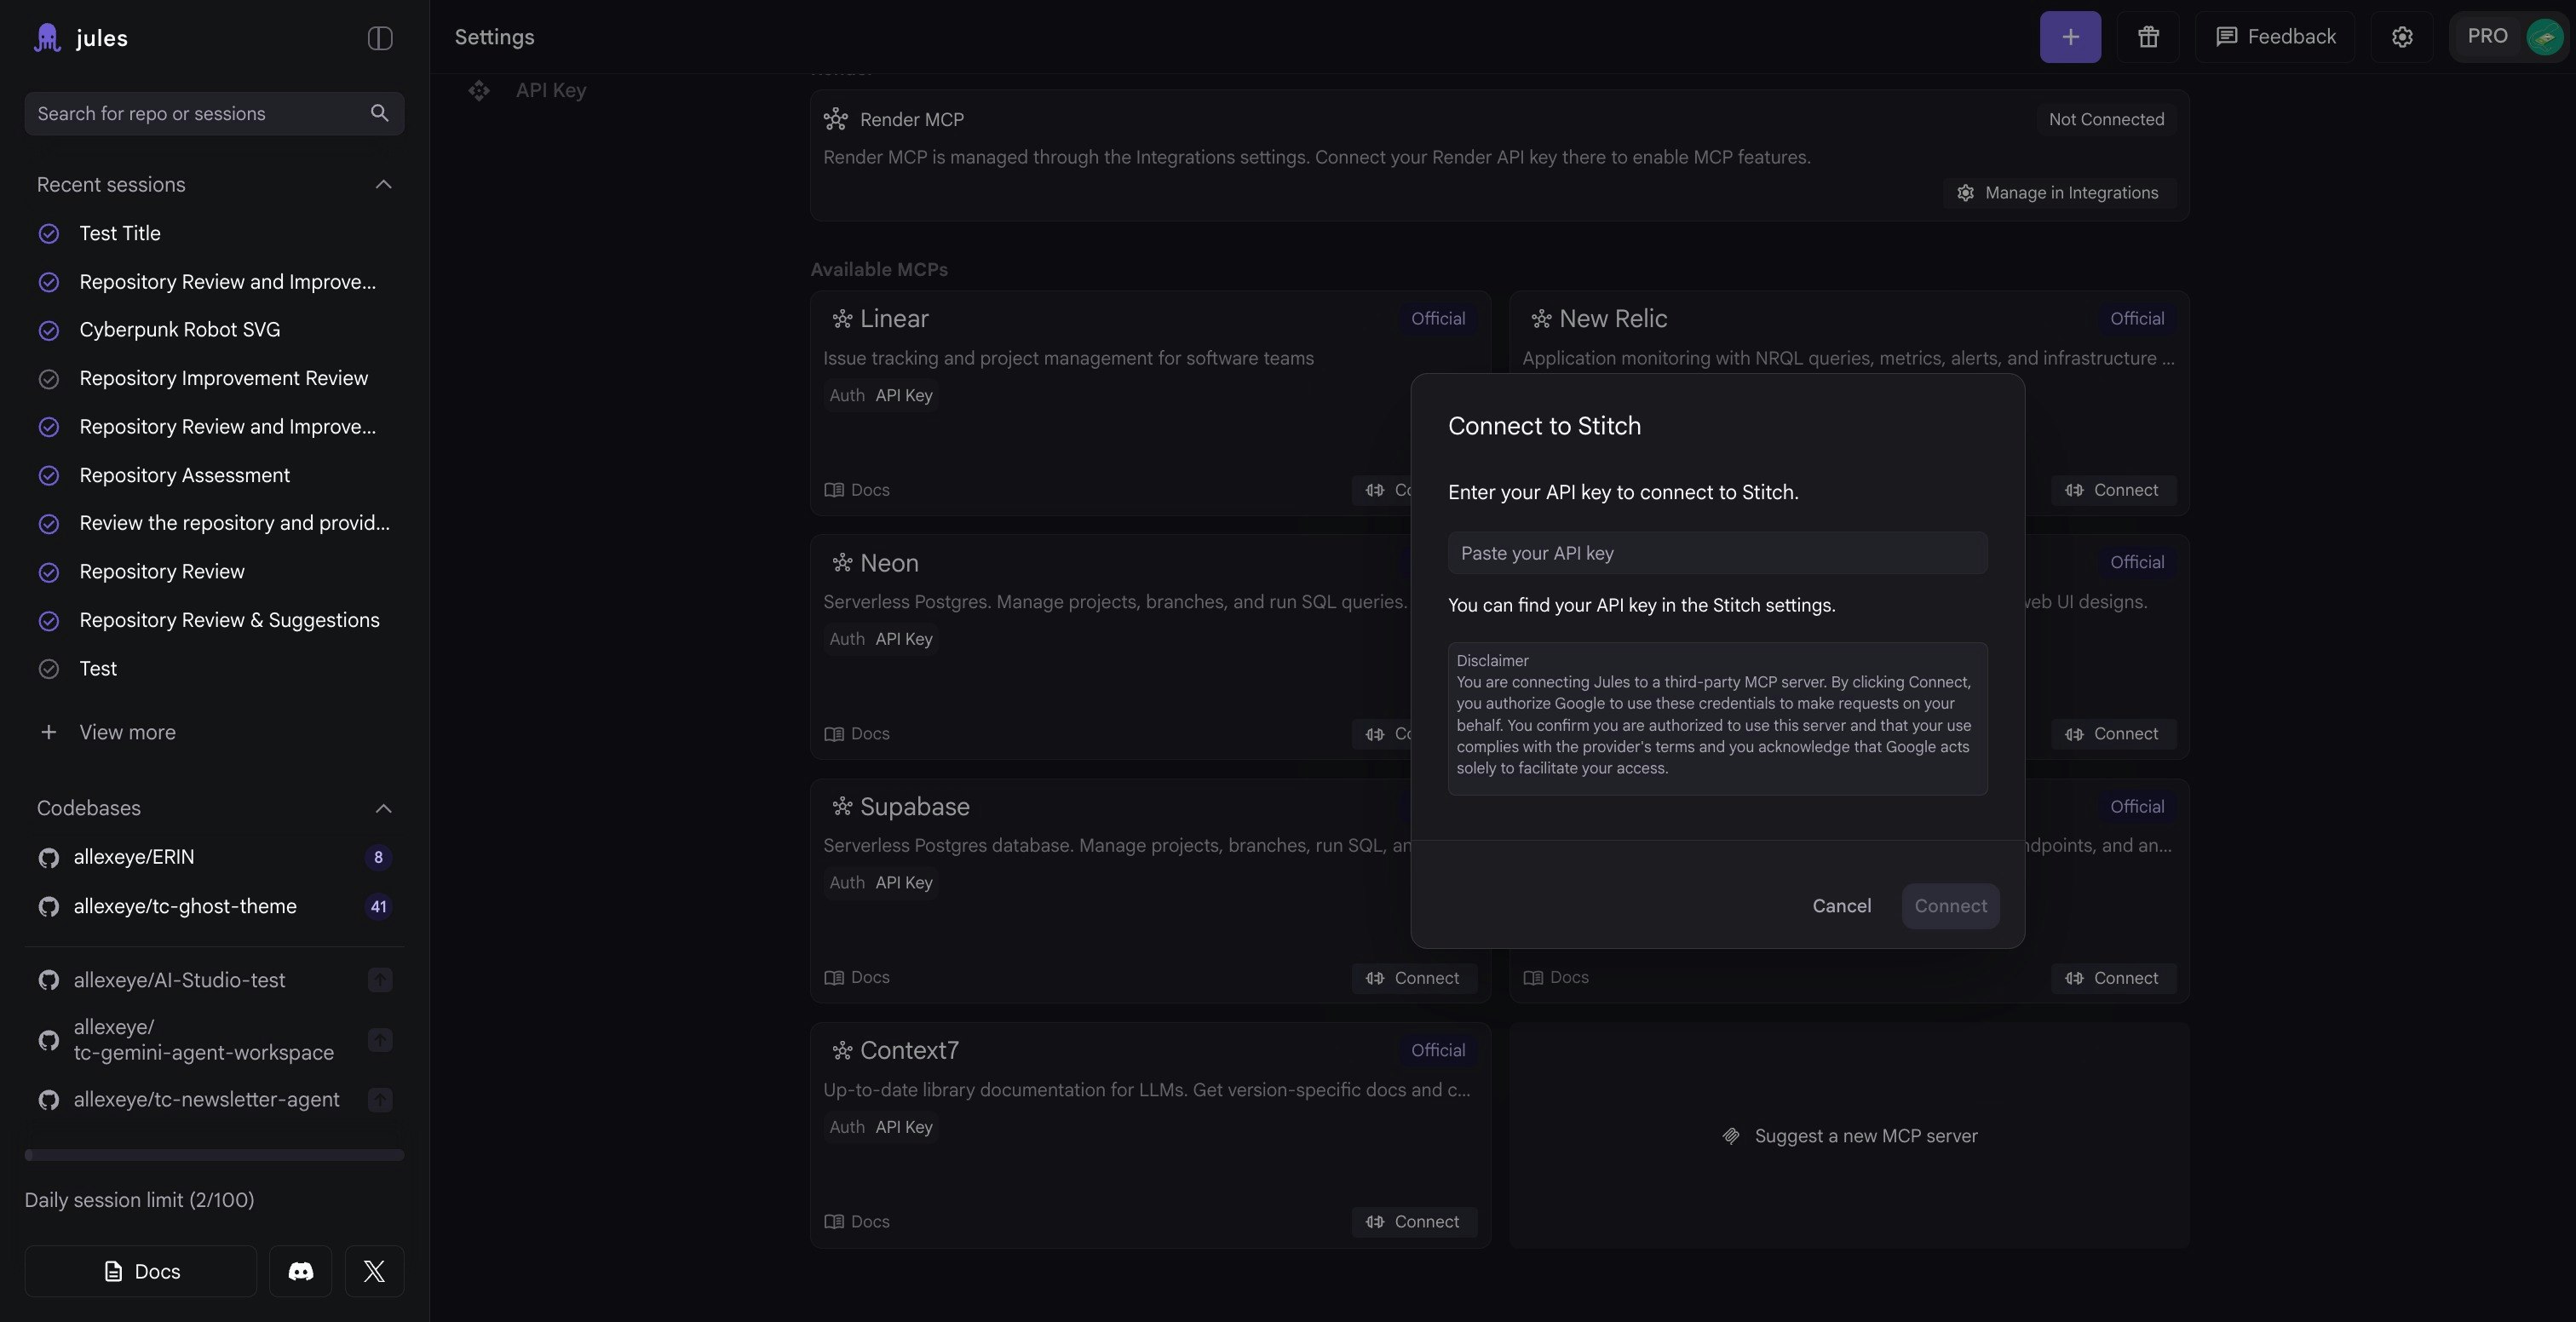Screen dimensions: 2576x1322
Task: Click upload icon beside allexeye/AI-Studio-test
Action: coord(379,980)
